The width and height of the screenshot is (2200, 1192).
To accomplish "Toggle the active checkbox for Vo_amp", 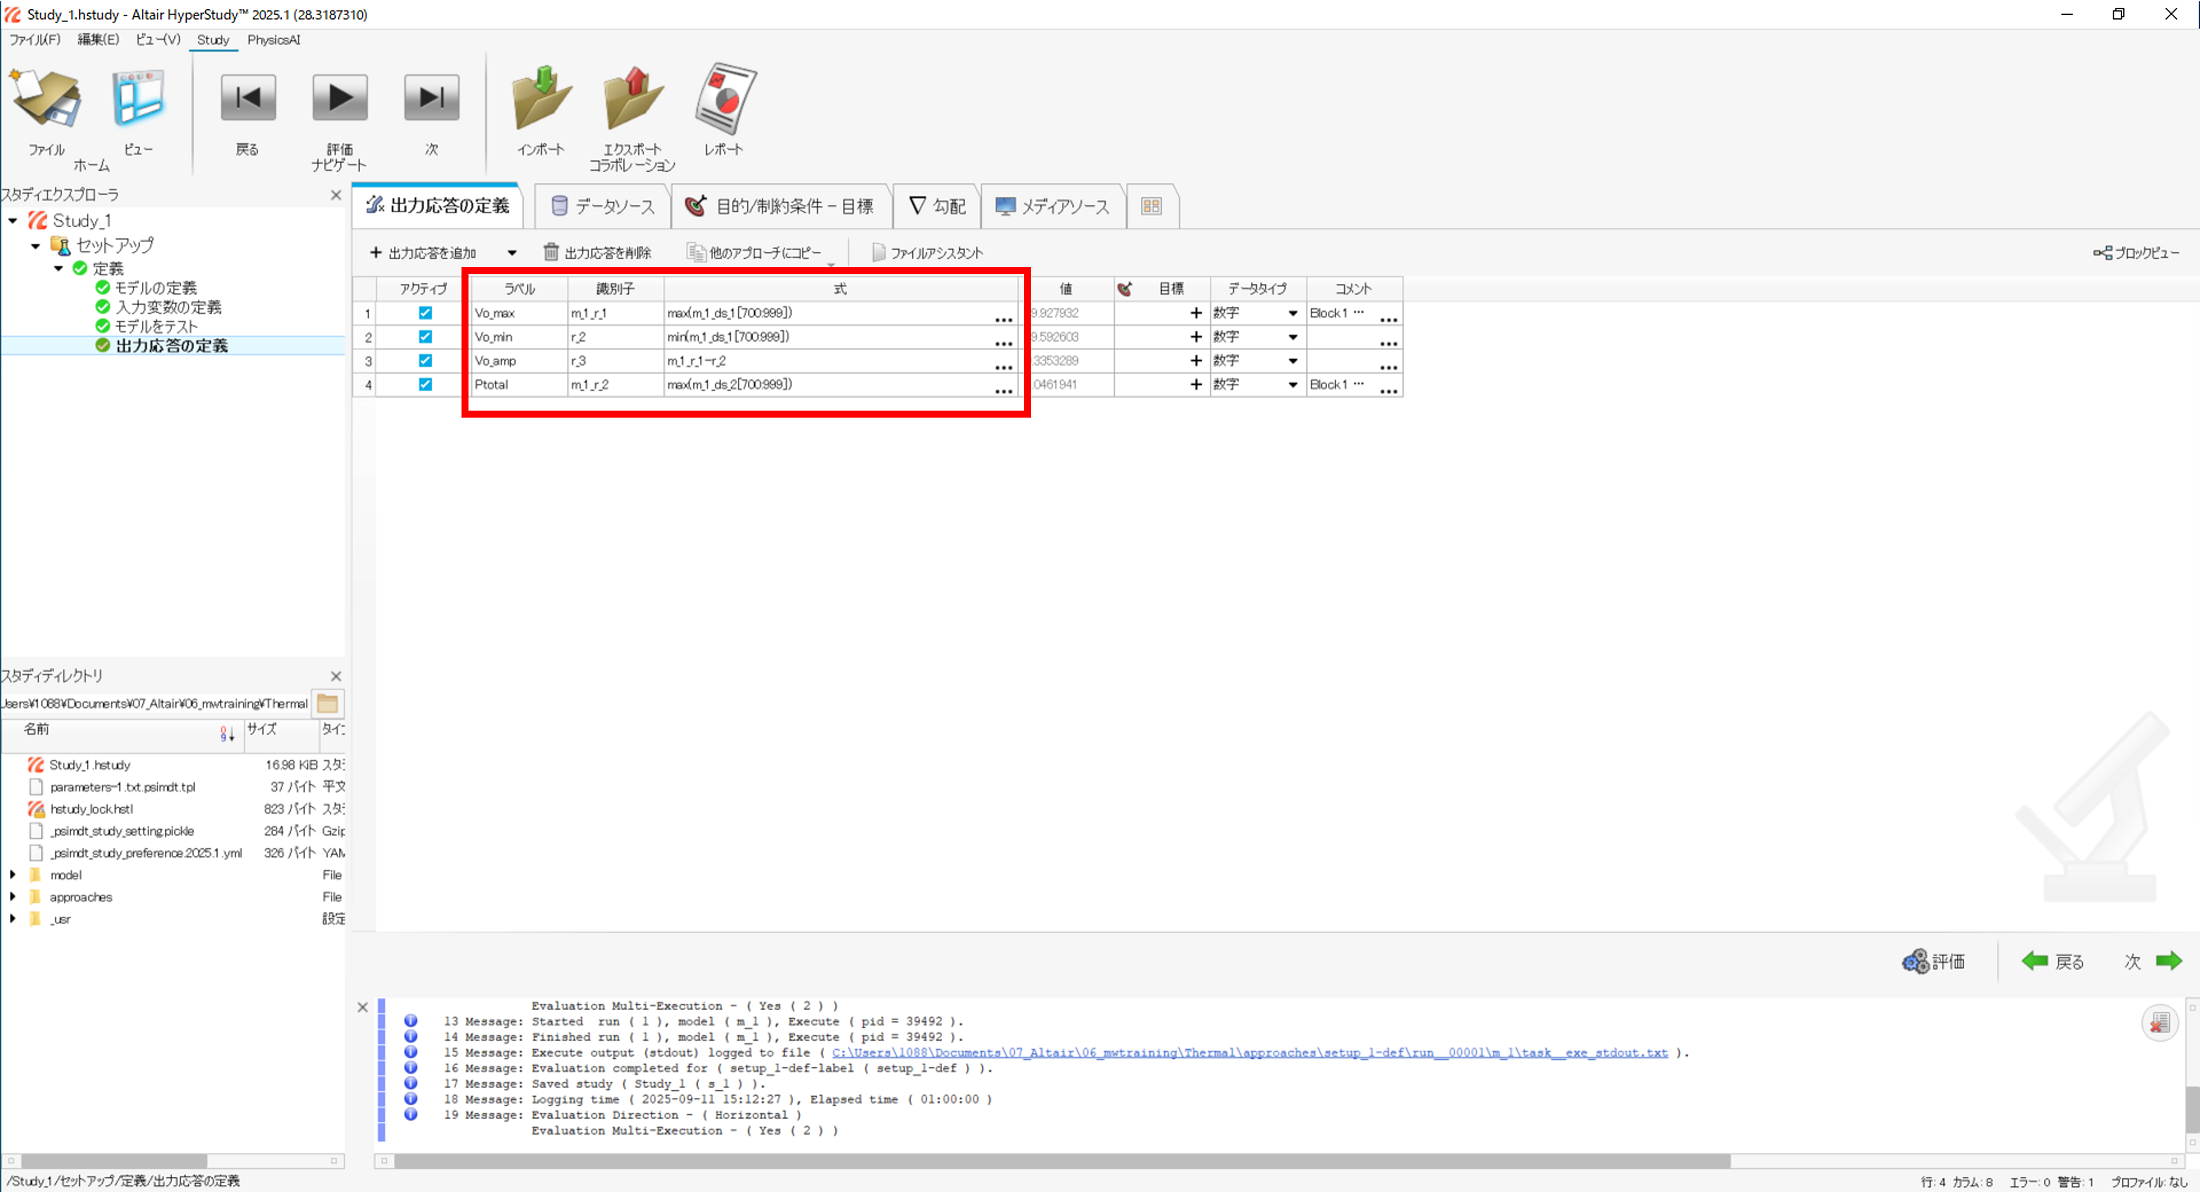I will click(425, 361).
